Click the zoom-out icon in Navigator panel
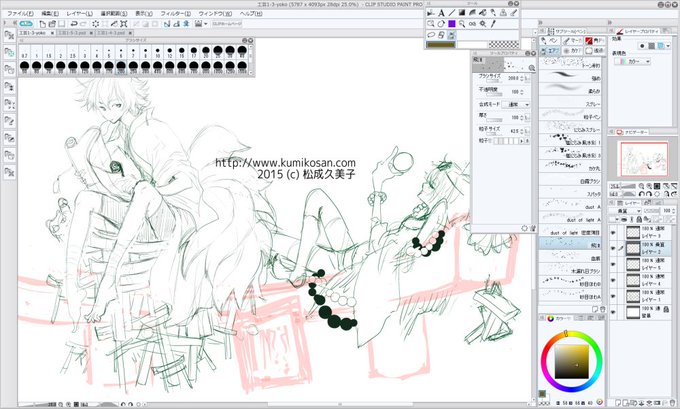The height and width of the screenshot is (409, 680). 642,186
